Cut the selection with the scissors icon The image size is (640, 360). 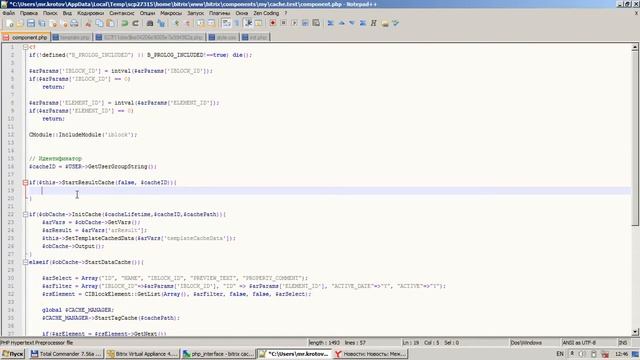[88, 24]
